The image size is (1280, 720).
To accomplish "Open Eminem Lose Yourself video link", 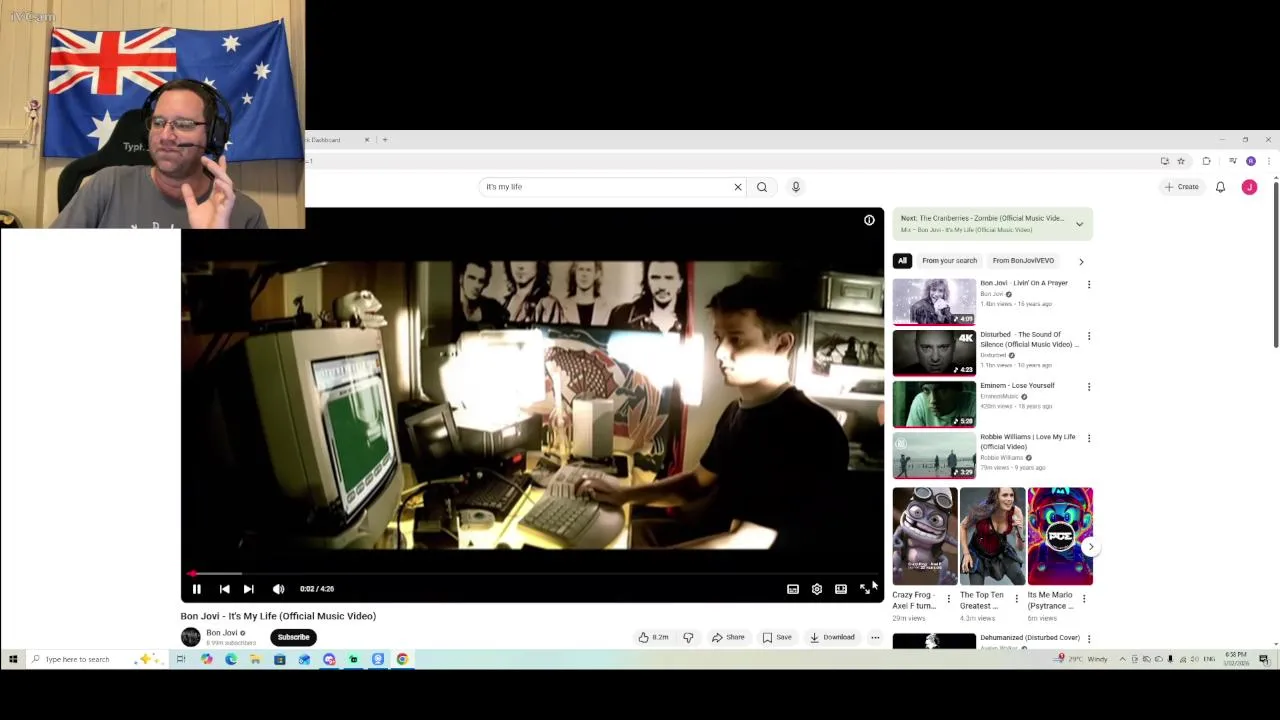I will point(1017,385).
